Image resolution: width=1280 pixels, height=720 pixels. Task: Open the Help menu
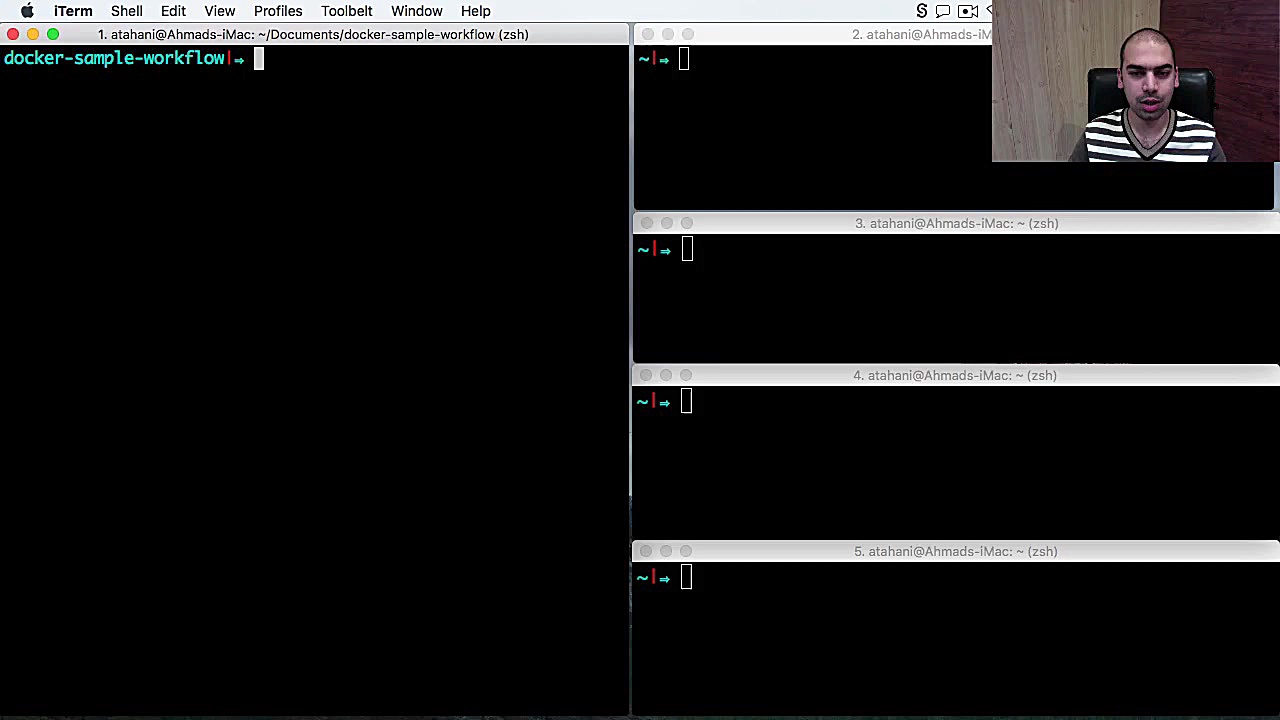coord(476,11)
